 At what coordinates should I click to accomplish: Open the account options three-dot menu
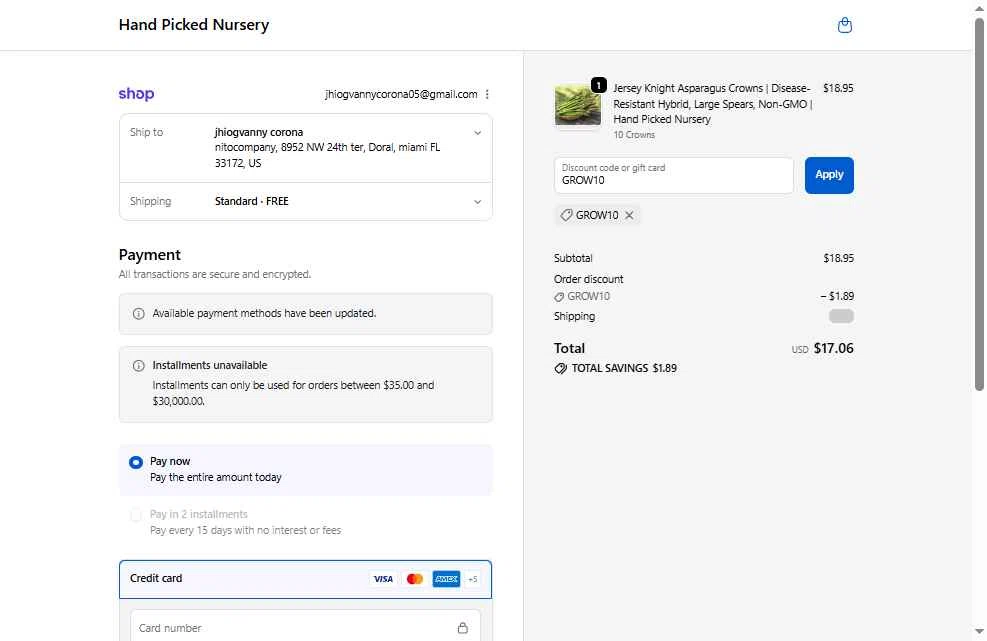[487, 94]
